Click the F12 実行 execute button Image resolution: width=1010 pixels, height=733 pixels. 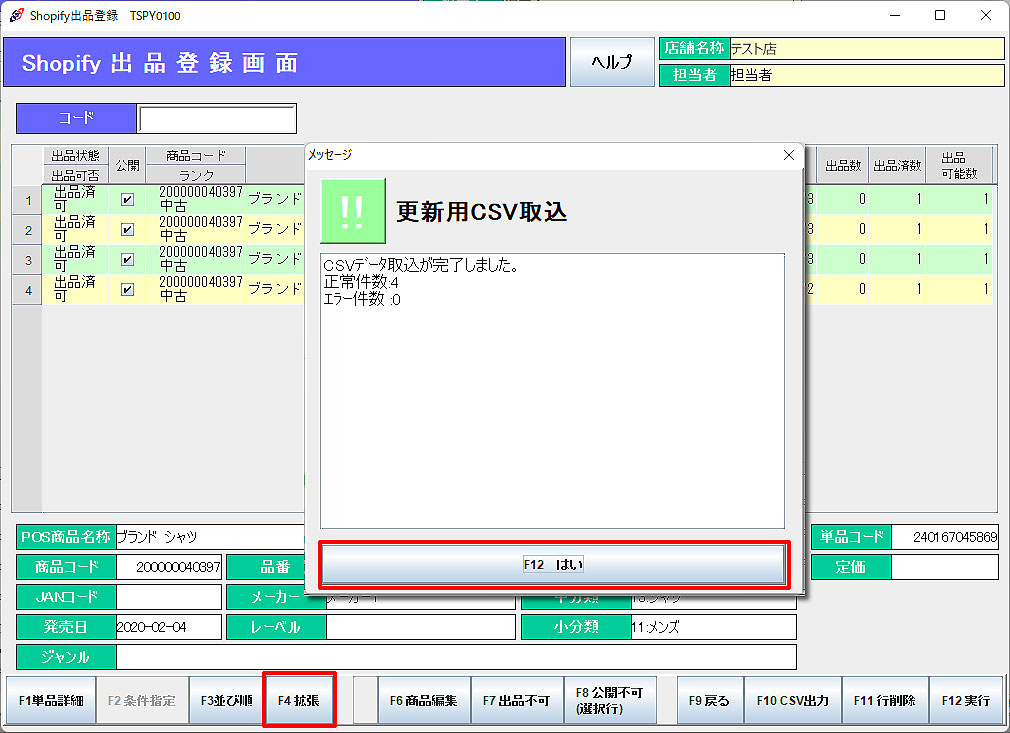[x=965, y=700]
